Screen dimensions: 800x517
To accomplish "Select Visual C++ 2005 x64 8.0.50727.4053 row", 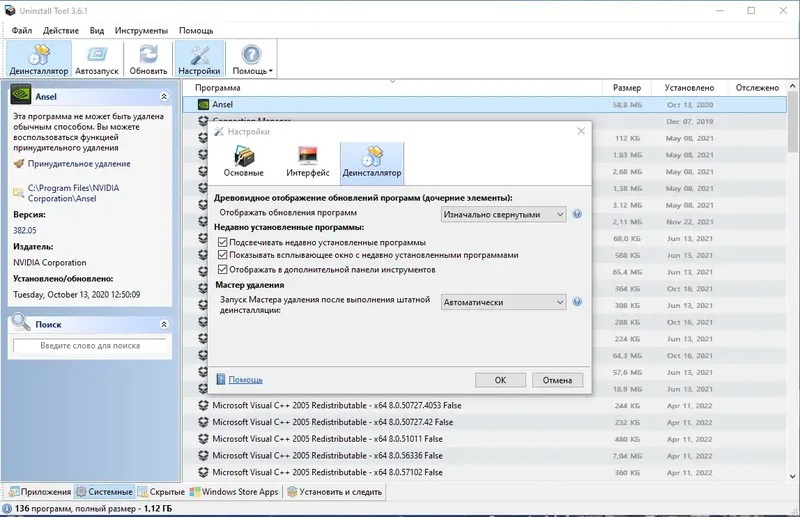I will click(x=484, y=406).
